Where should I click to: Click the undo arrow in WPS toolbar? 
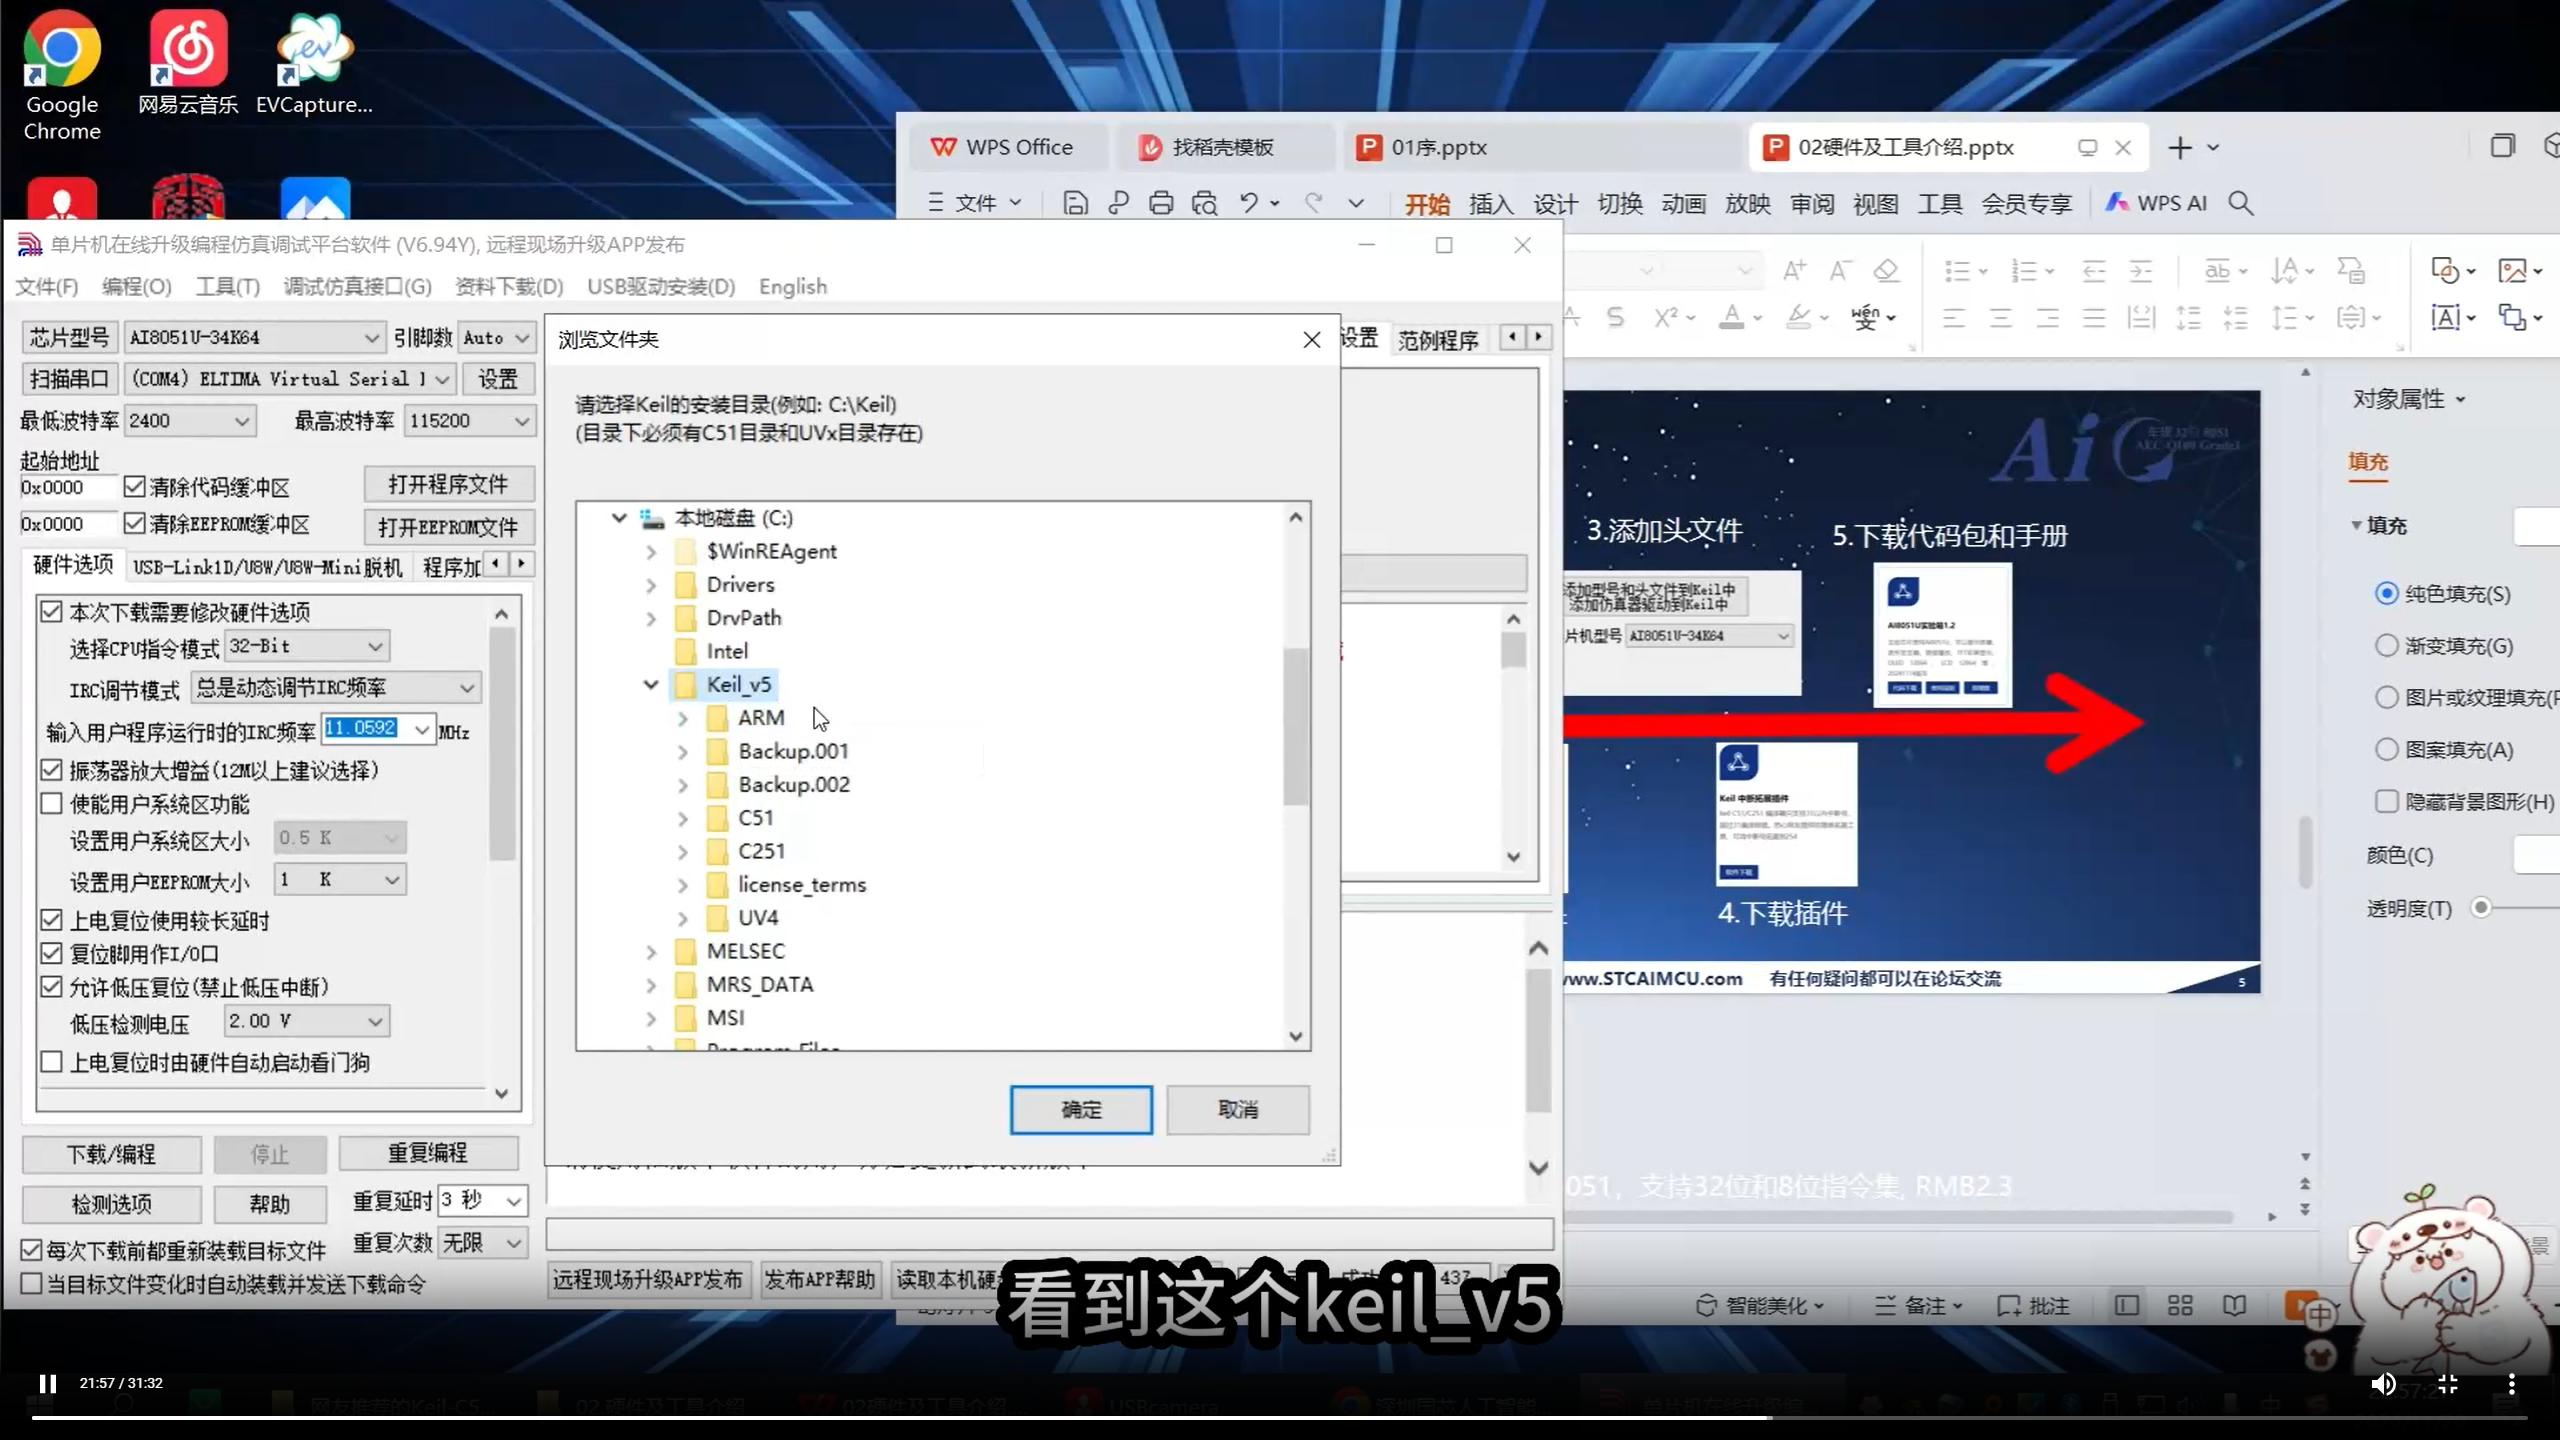point(1249,203)
